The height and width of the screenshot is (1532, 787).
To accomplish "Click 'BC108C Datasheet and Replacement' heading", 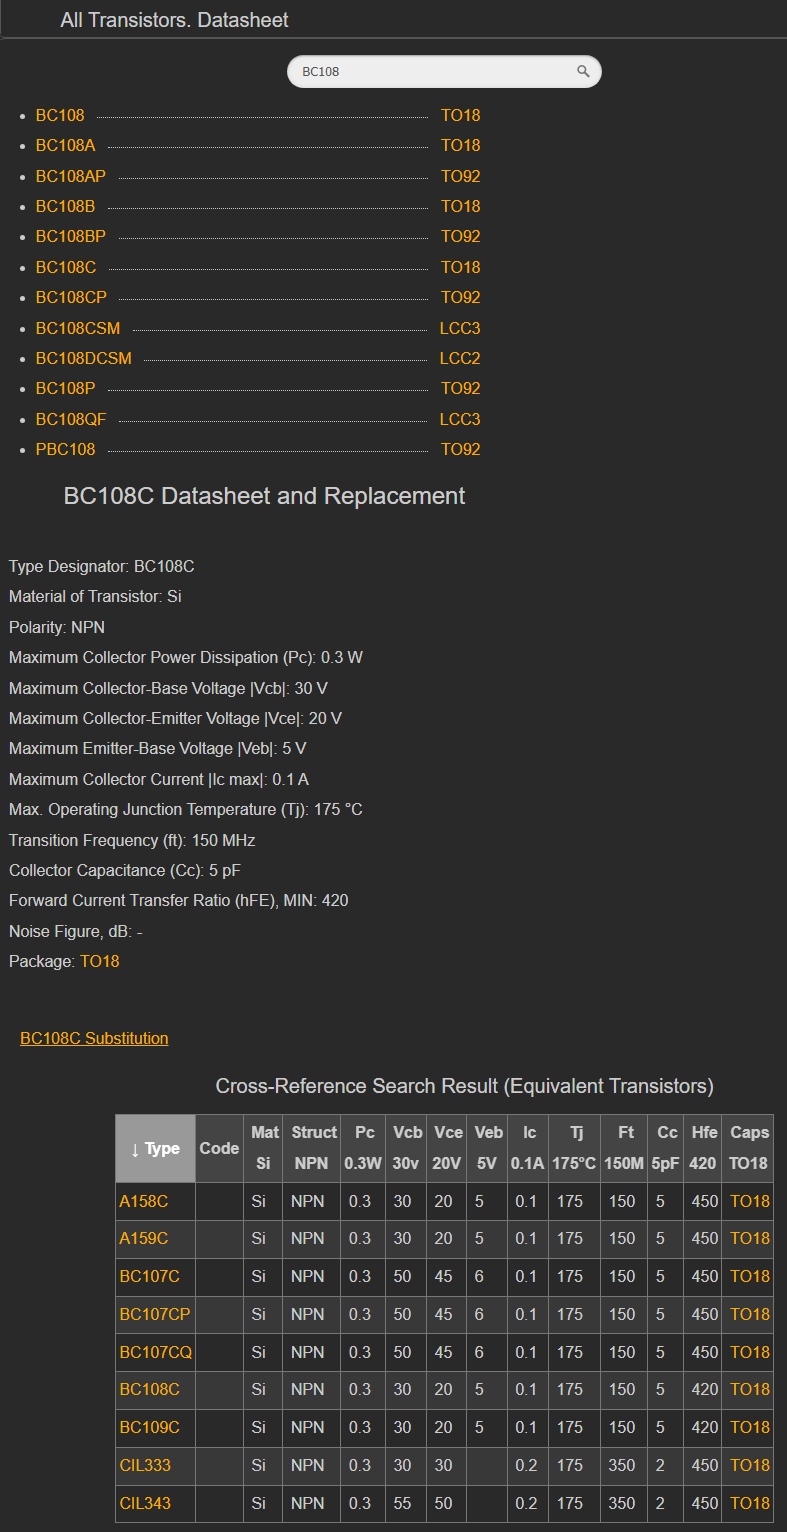I will click(x=265, y=496).
